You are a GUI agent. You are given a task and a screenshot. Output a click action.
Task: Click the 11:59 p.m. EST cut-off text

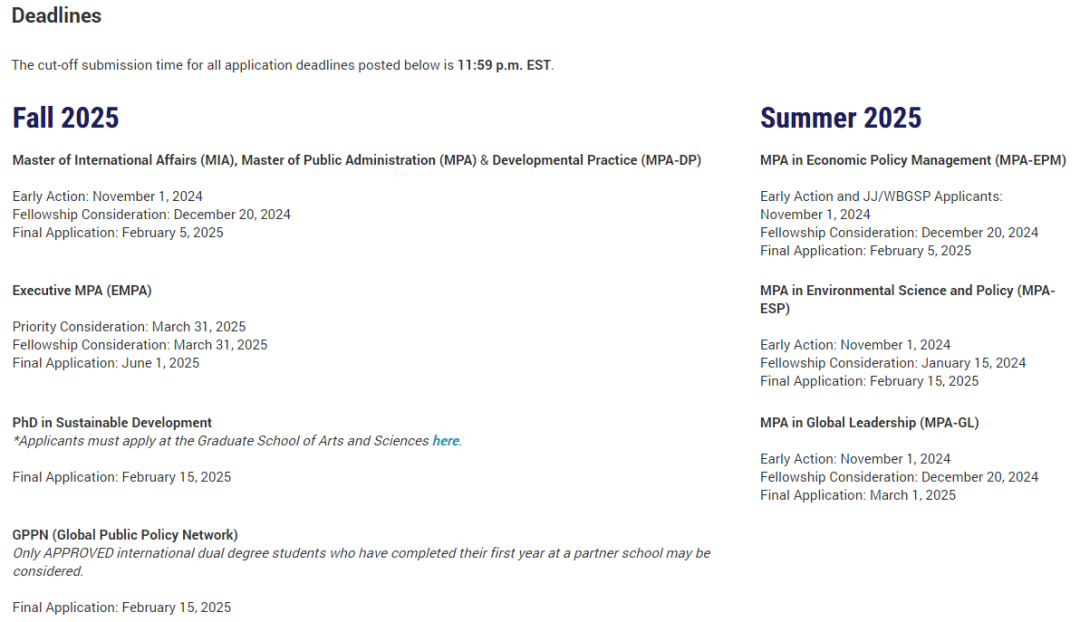[504, 65]
